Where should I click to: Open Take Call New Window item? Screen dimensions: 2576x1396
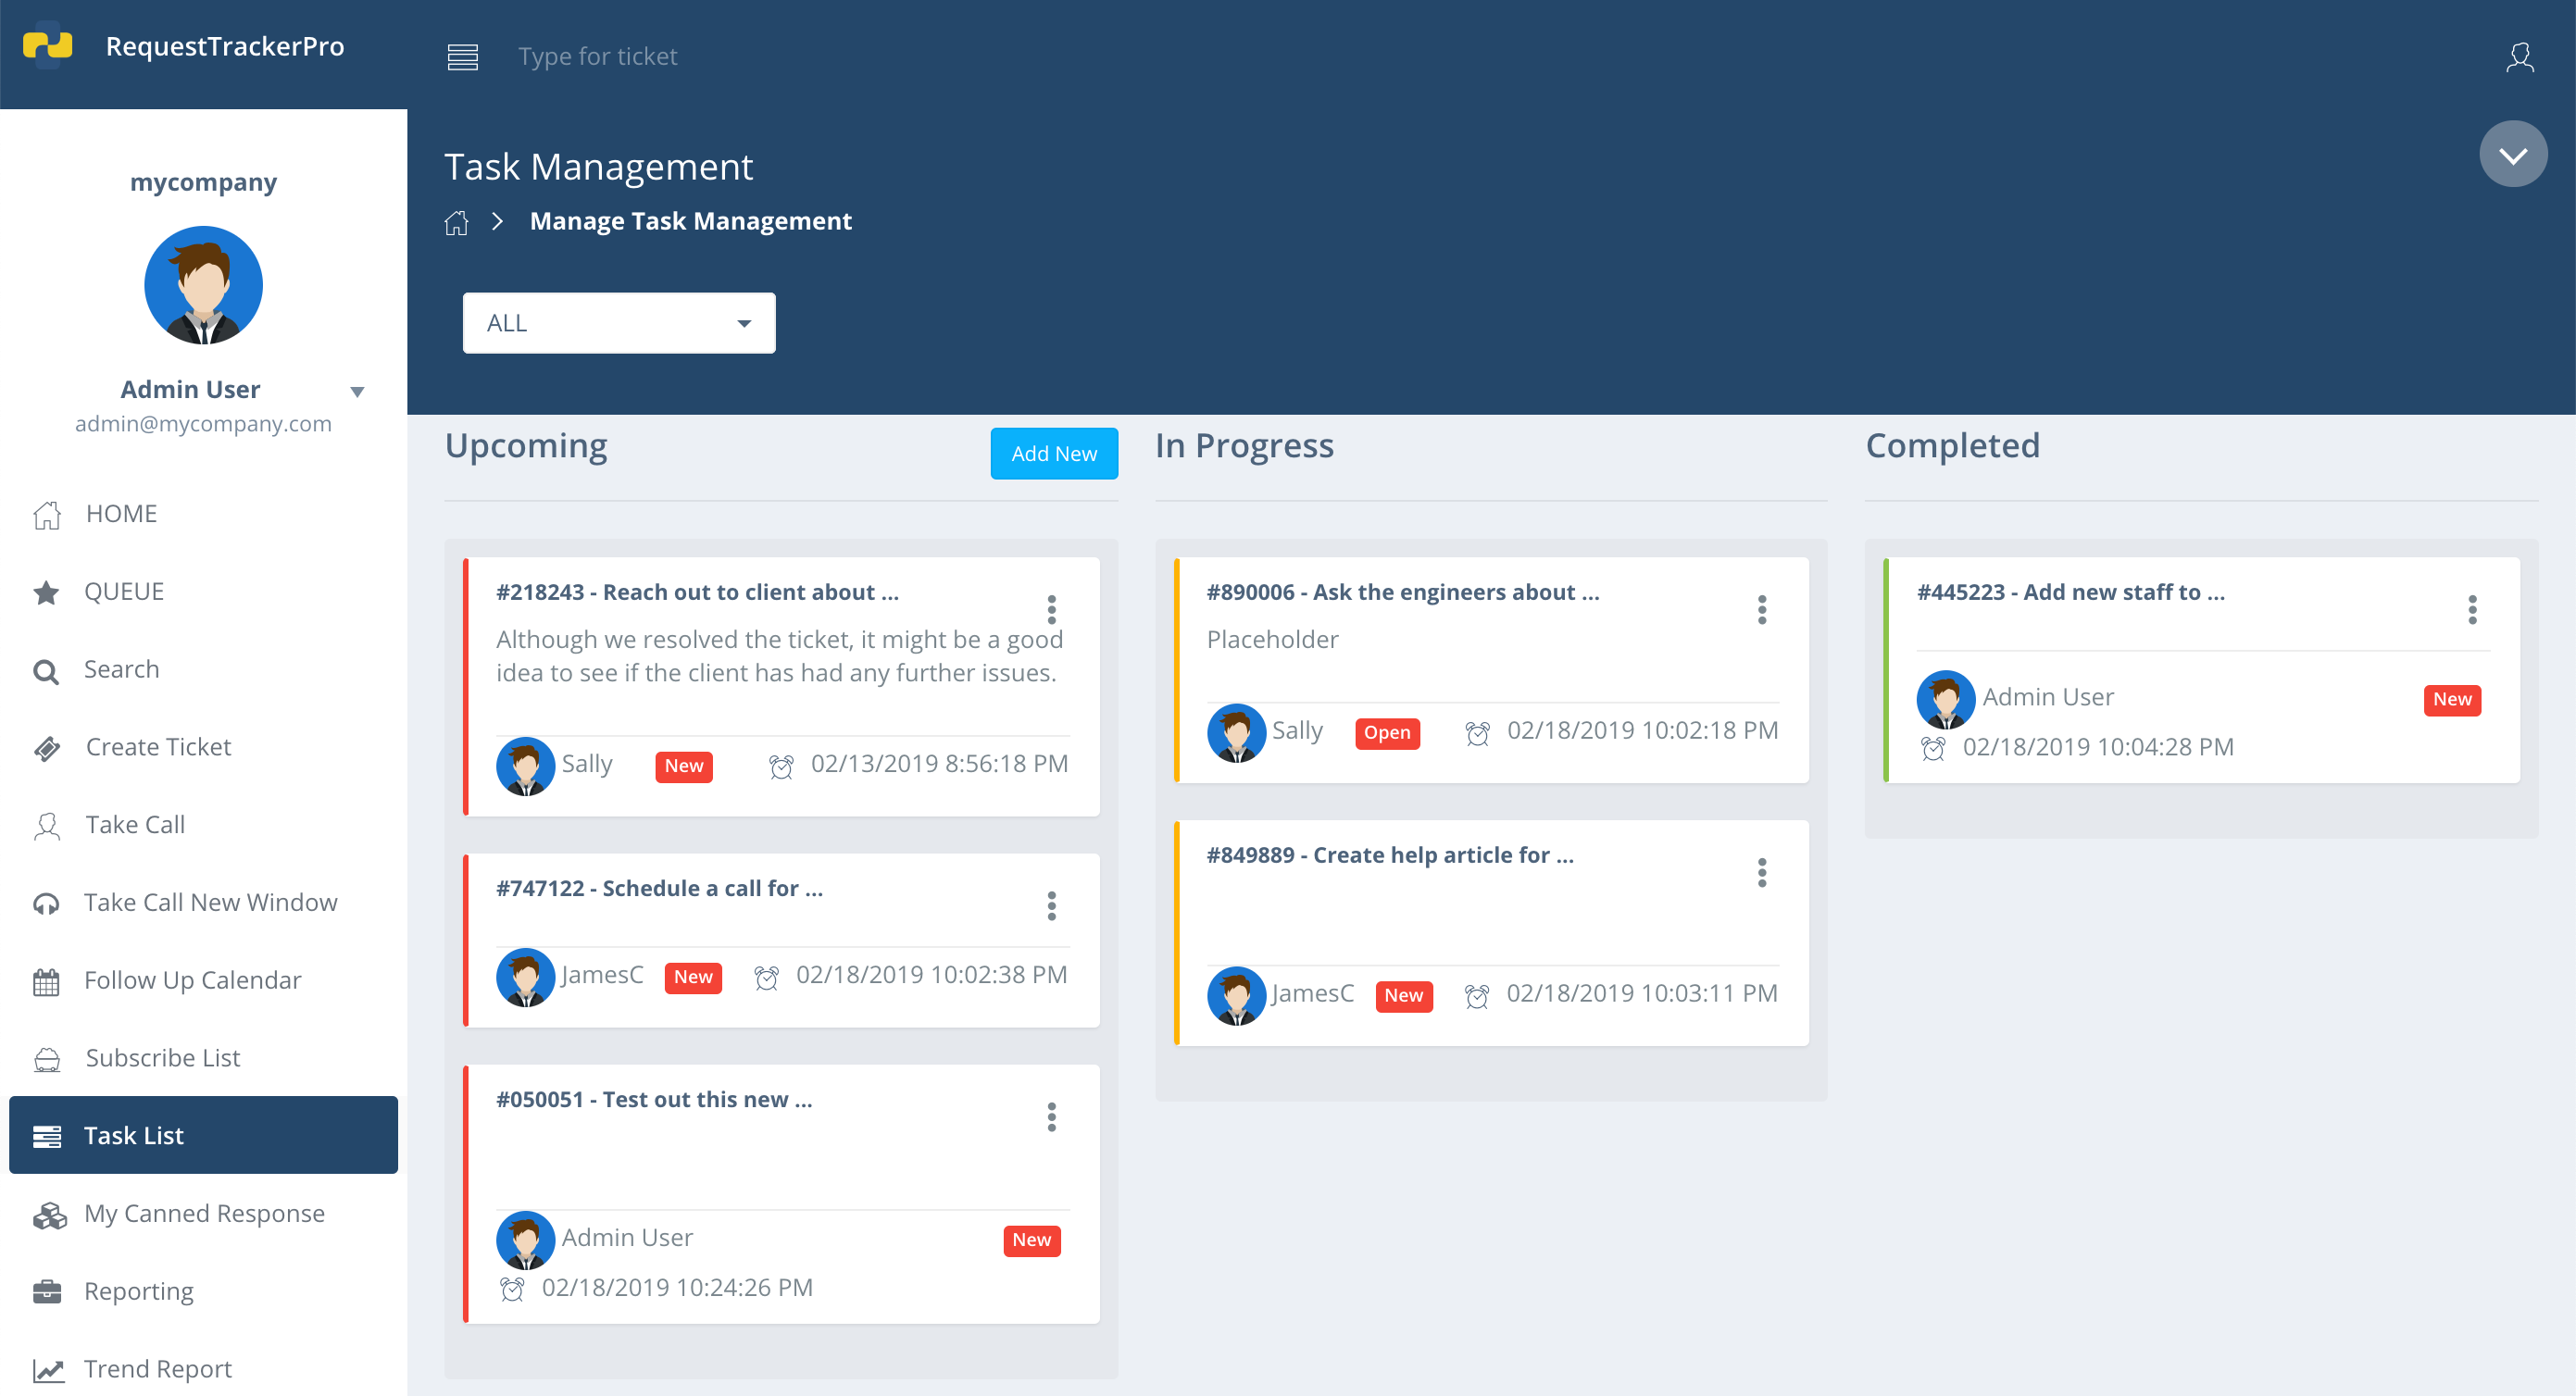pyautogui.click(x=203, y=903)
